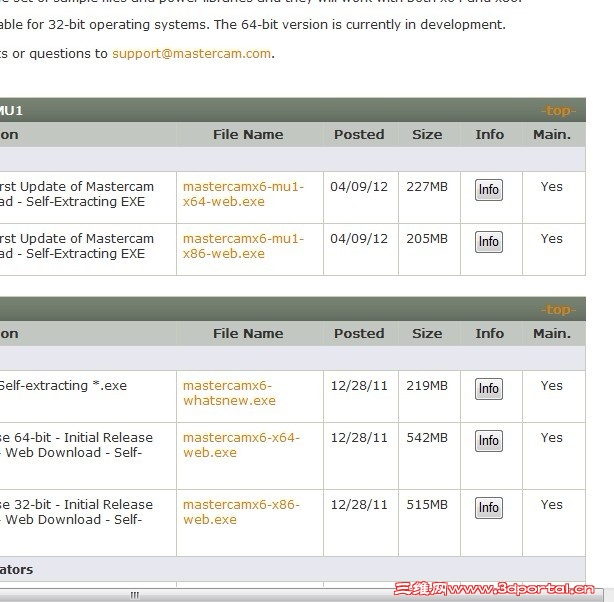Image resolution: width=614 pixels, height=602 pixels.
Task: Jump to top via MU1 section -top- link
Action: click(558, 111)
